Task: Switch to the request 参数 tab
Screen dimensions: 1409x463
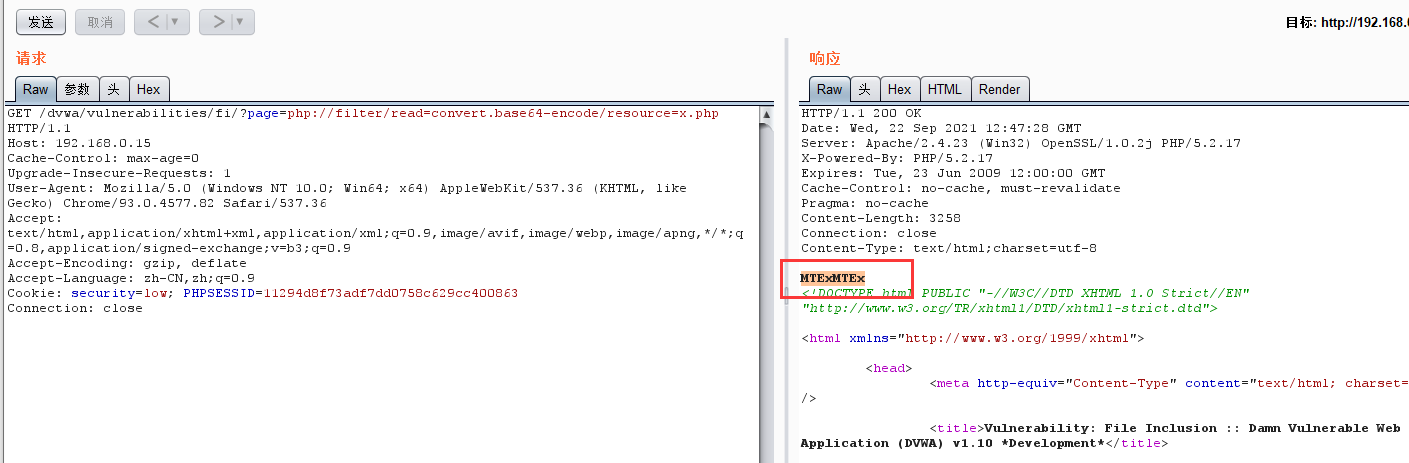Action: pos(77,89)
